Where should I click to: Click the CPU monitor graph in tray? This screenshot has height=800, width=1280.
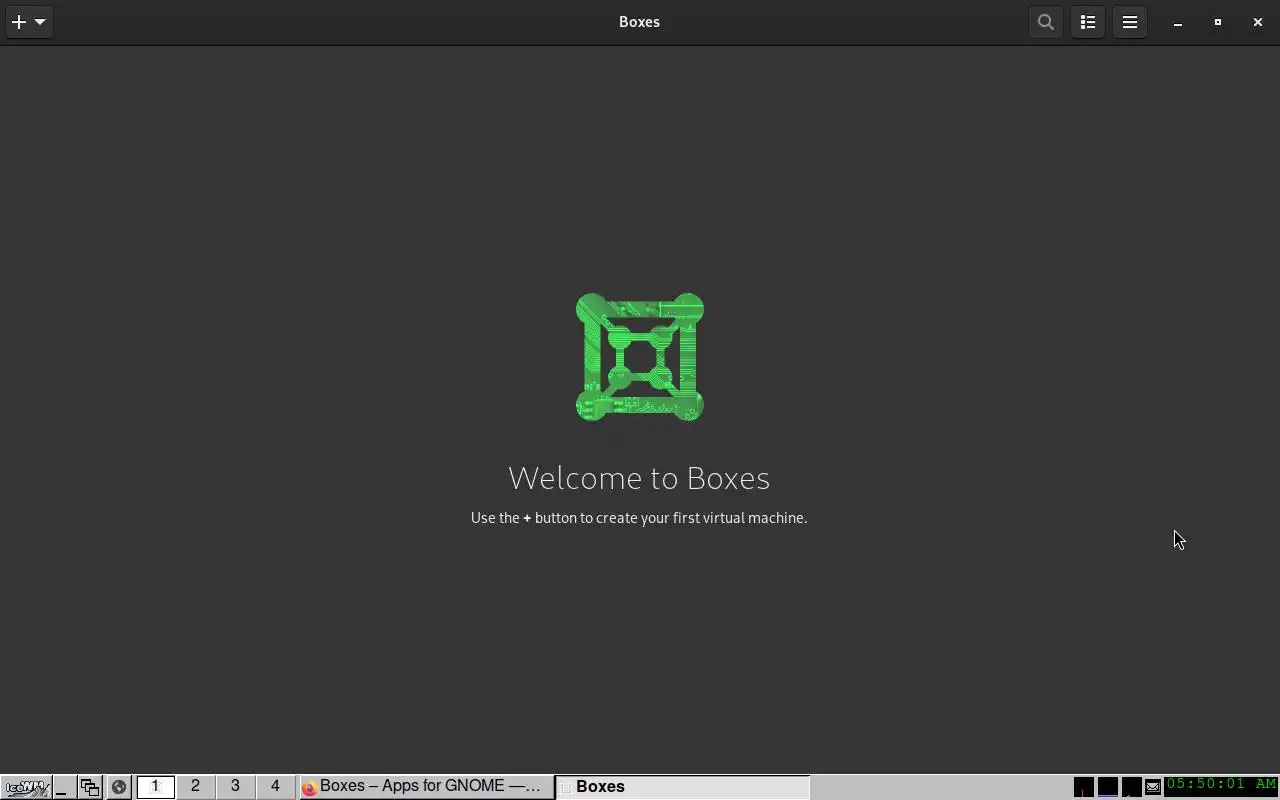click(1083, 787)
